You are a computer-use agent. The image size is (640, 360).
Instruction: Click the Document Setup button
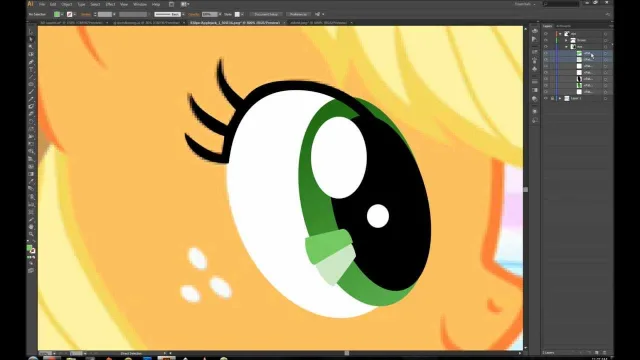pos(266,14)
